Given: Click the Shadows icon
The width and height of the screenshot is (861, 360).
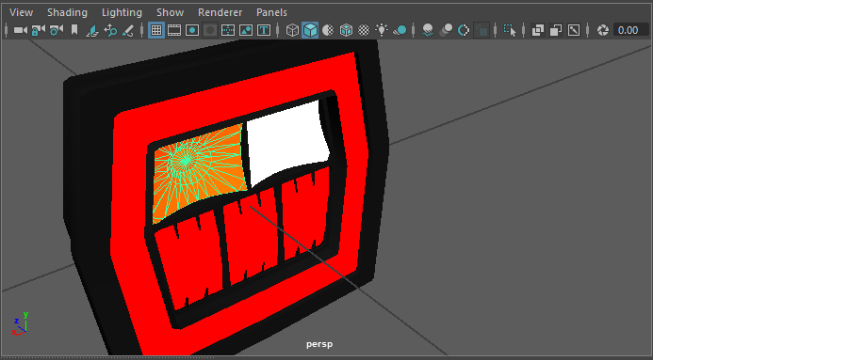Looking at the screenshot, I should (x=400, y=30).
